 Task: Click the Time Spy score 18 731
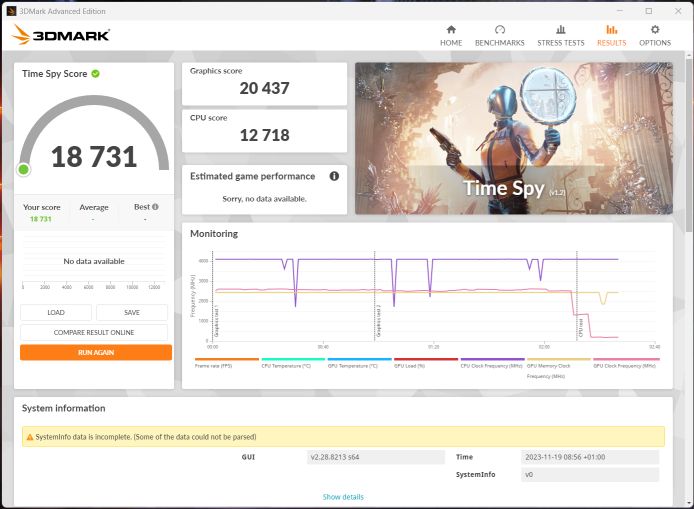pos(94,157)
